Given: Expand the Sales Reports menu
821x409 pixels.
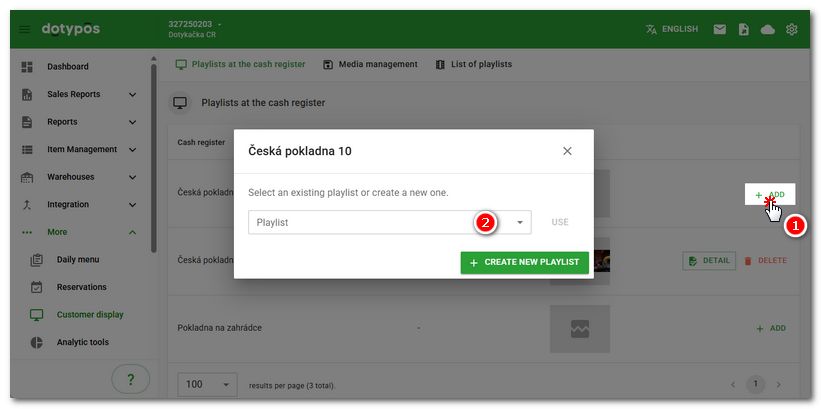Looking at the screenshot, I should click(132, 95).
